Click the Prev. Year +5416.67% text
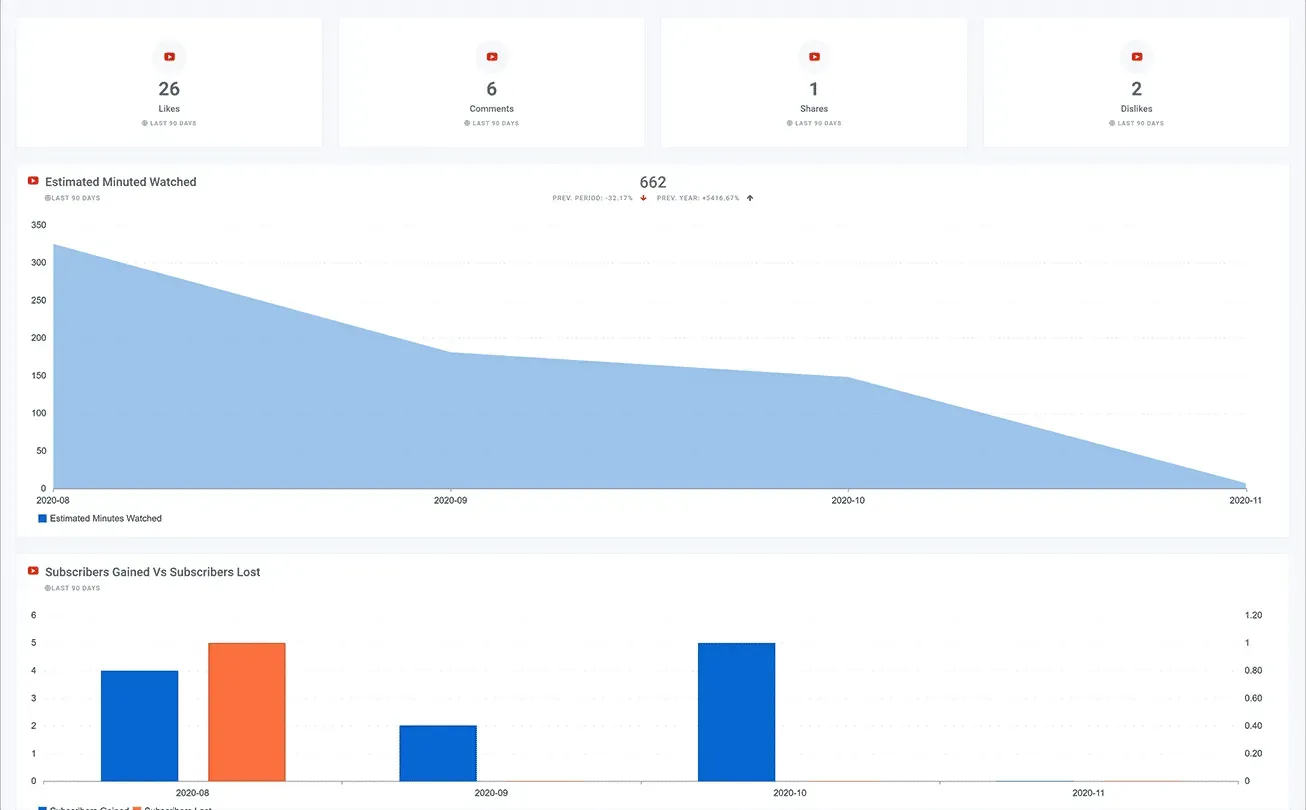Screen dimensions: 1306x810 [698, 198]
